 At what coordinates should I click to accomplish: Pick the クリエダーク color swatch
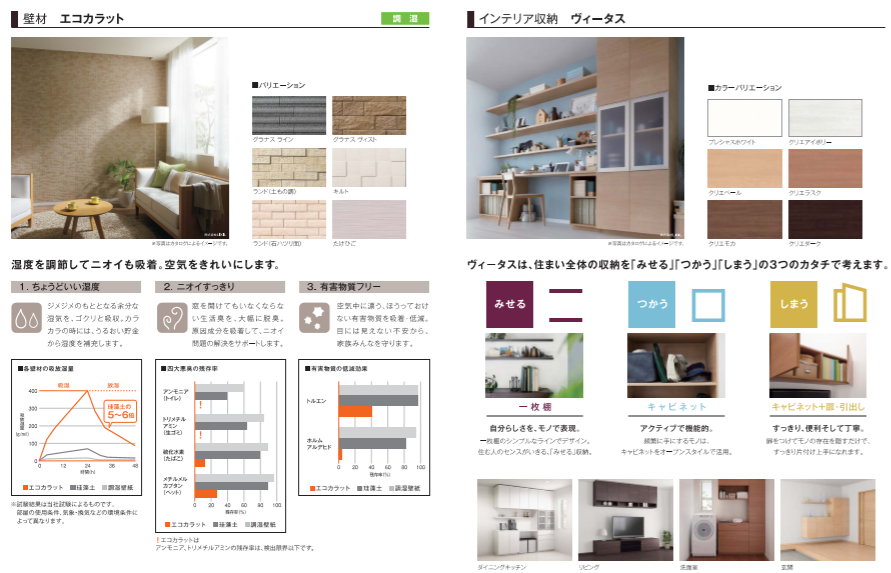(x=826, y=219)
